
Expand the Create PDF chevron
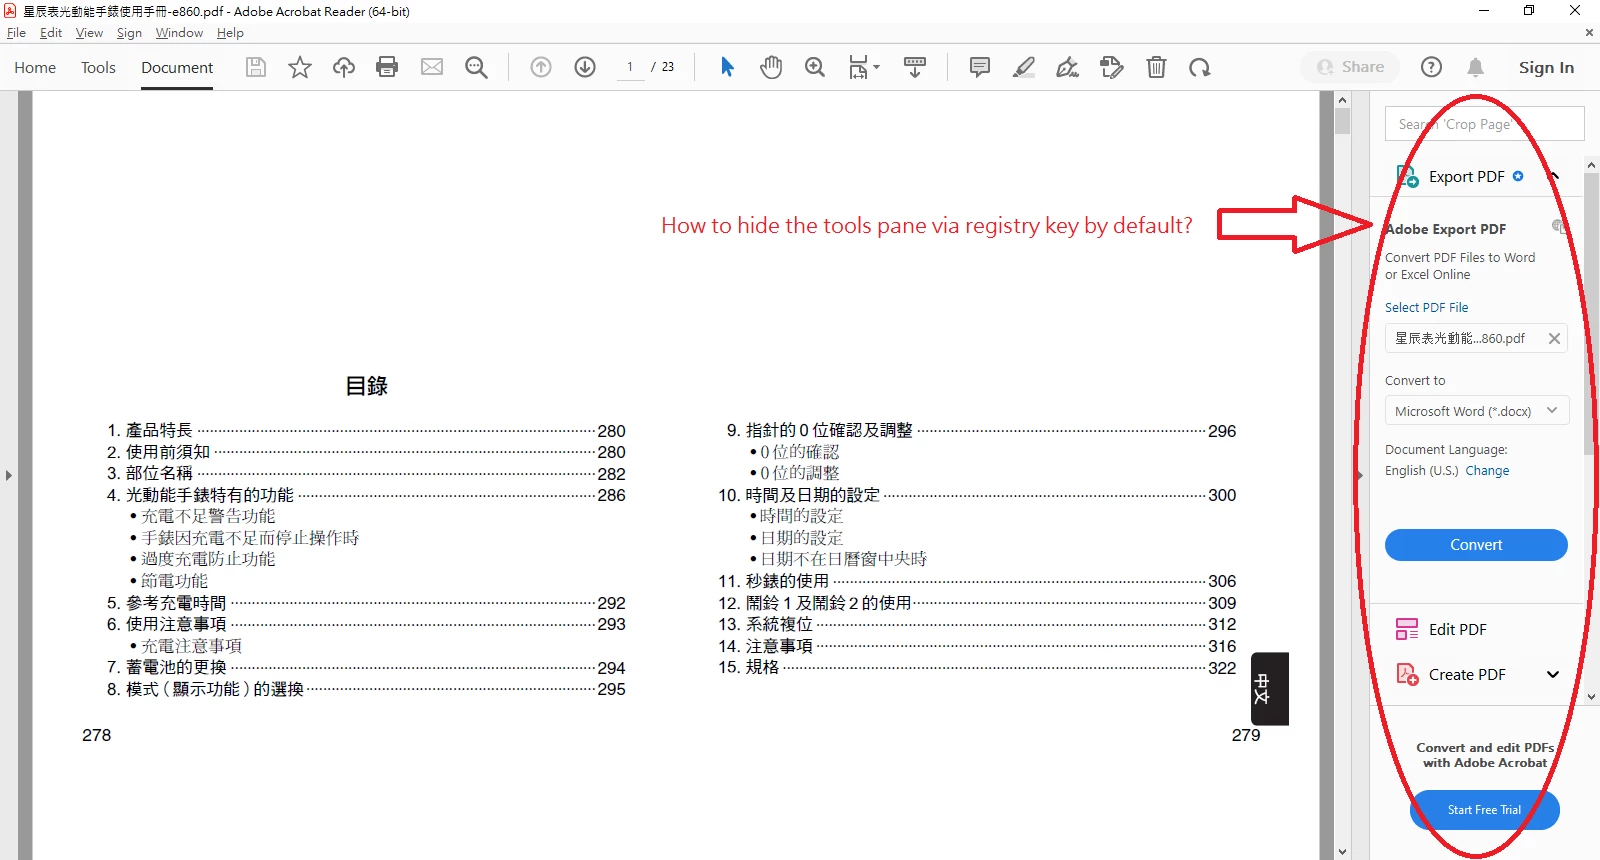pyautogui.click(x=1553, y=674)
